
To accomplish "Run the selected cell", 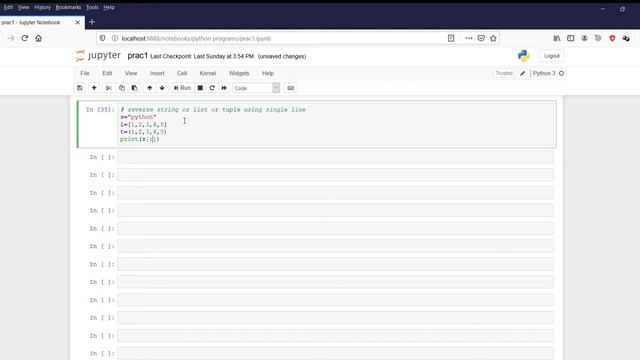I will coord(182,88).
